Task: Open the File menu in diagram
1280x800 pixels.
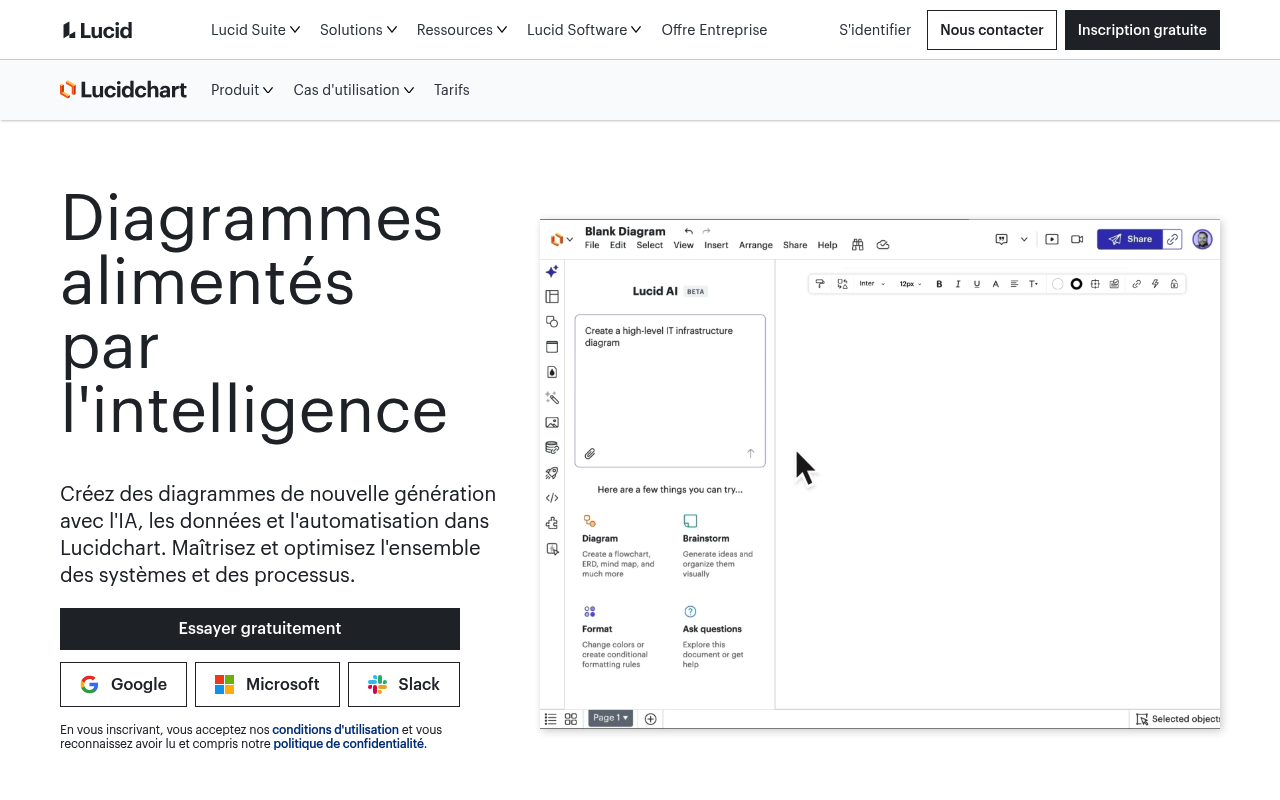Action: pos(592,245)
